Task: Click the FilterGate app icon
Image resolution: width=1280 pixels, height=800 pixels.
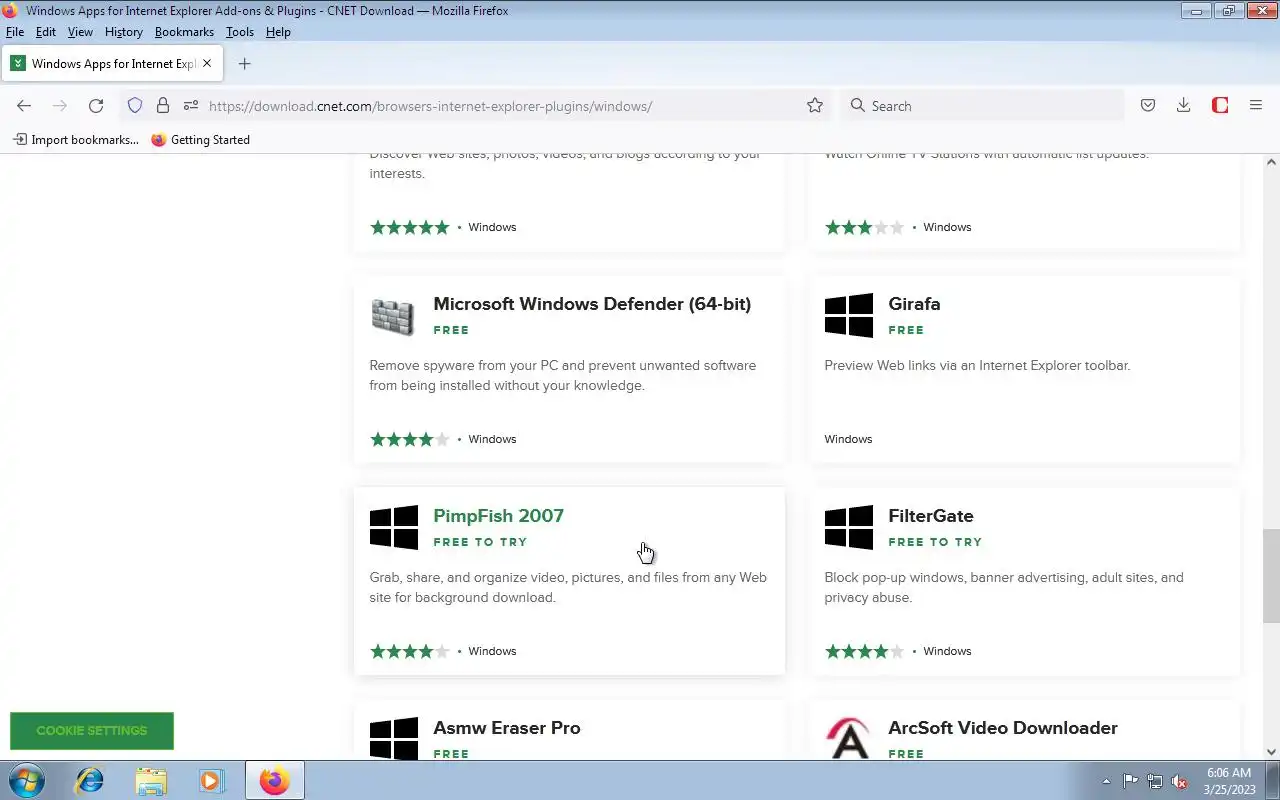Action: click(848, 527)
